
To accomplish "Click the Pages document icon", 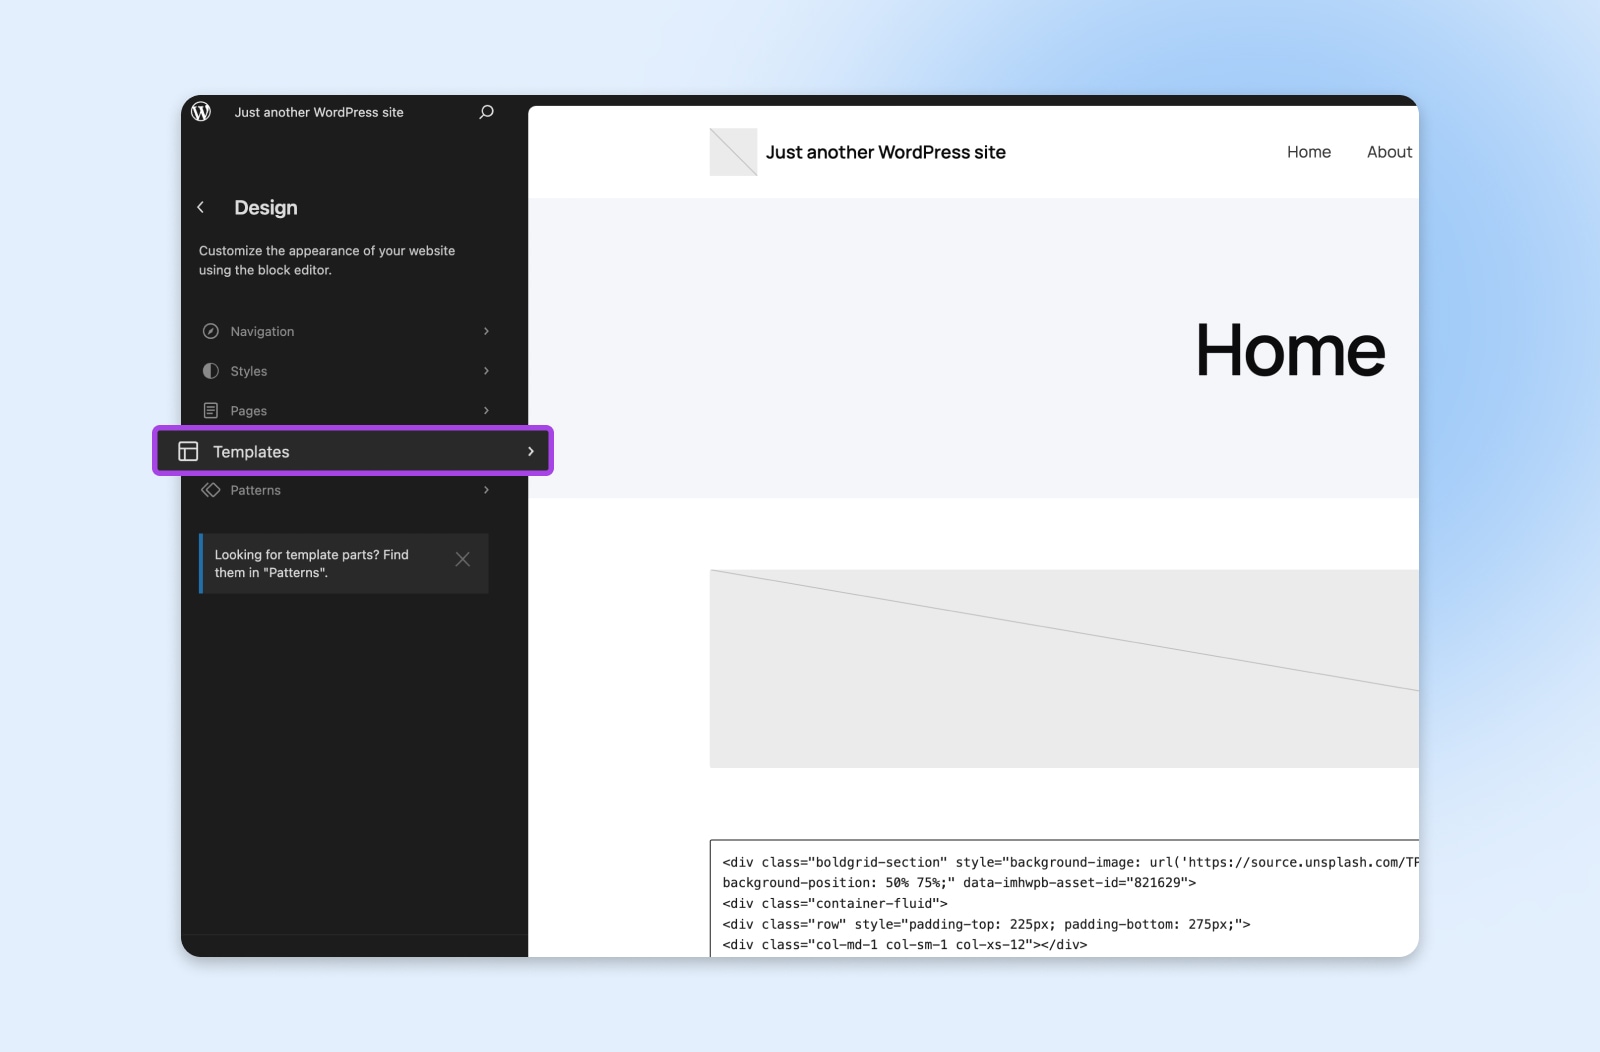I will [x=210, y=411].
